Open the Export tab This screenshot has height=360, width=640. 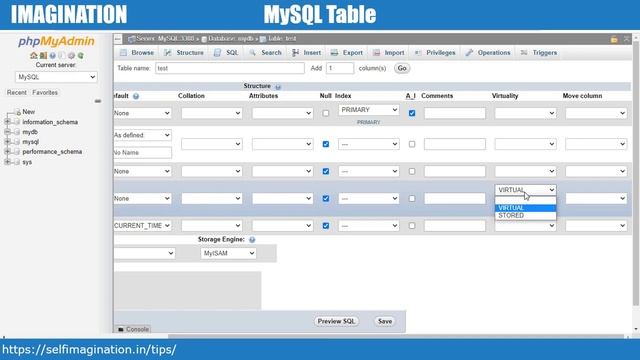347,53
